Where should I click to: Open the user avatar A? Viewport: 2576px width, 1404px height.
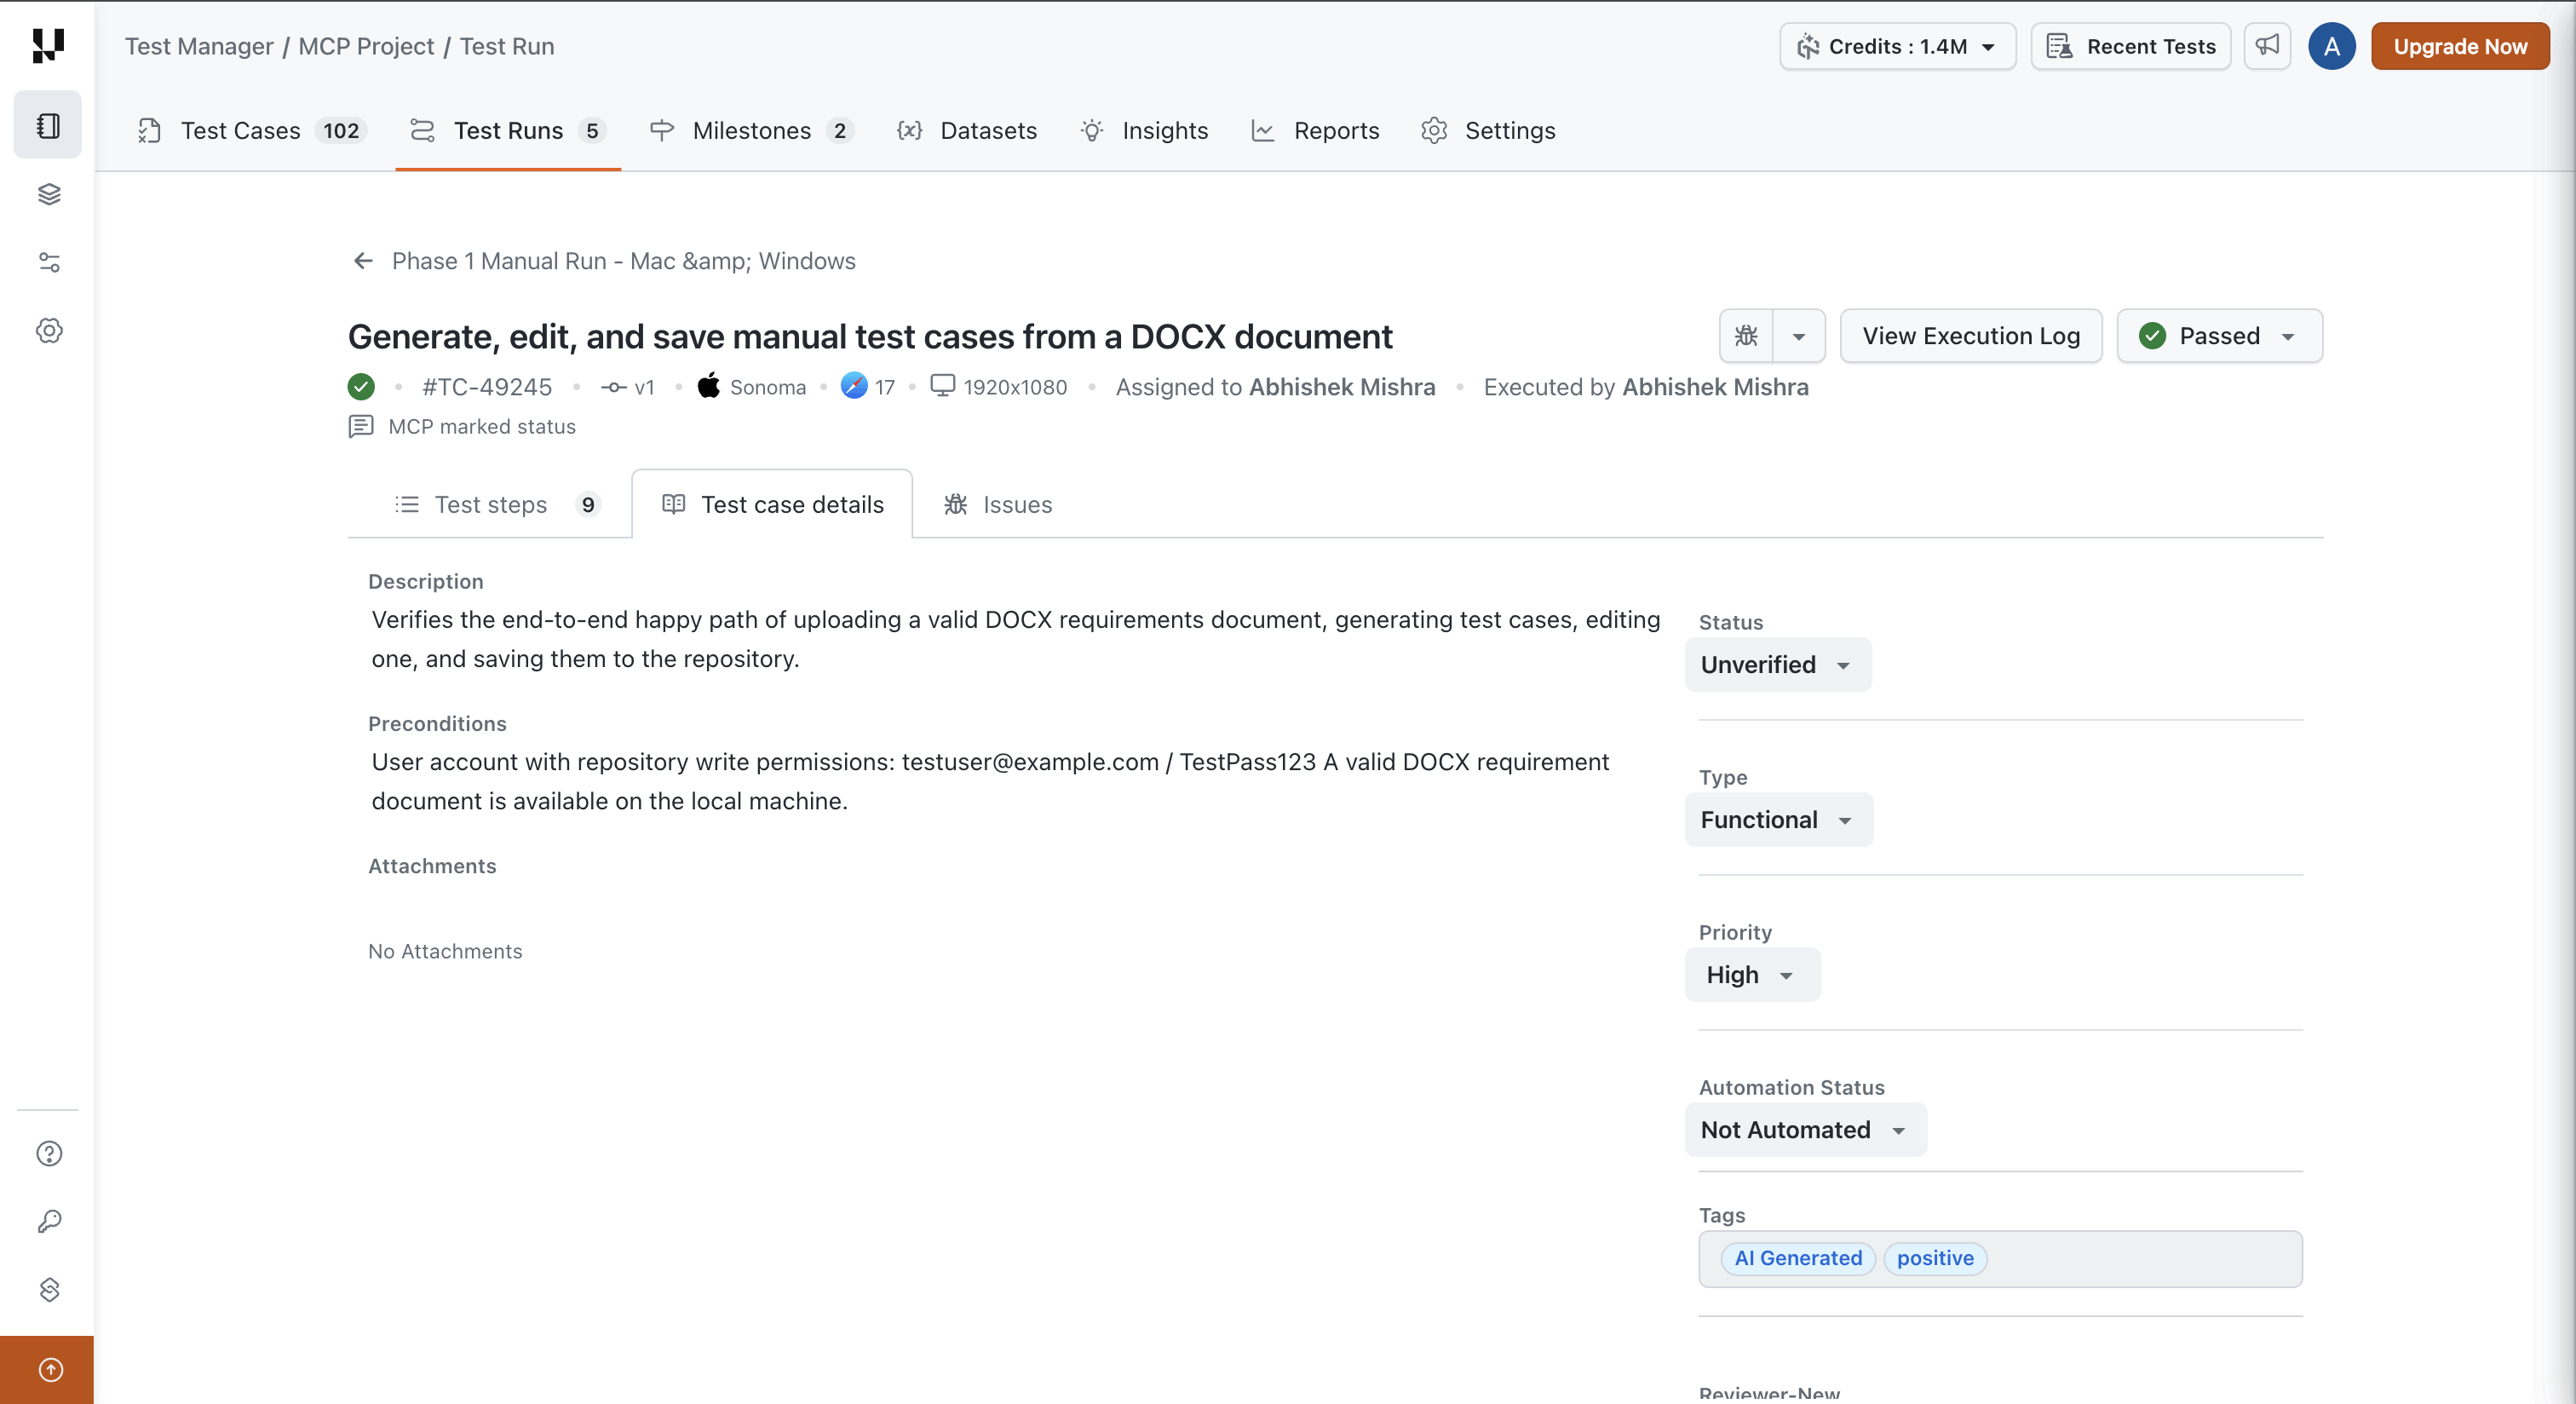(2331, 46)
